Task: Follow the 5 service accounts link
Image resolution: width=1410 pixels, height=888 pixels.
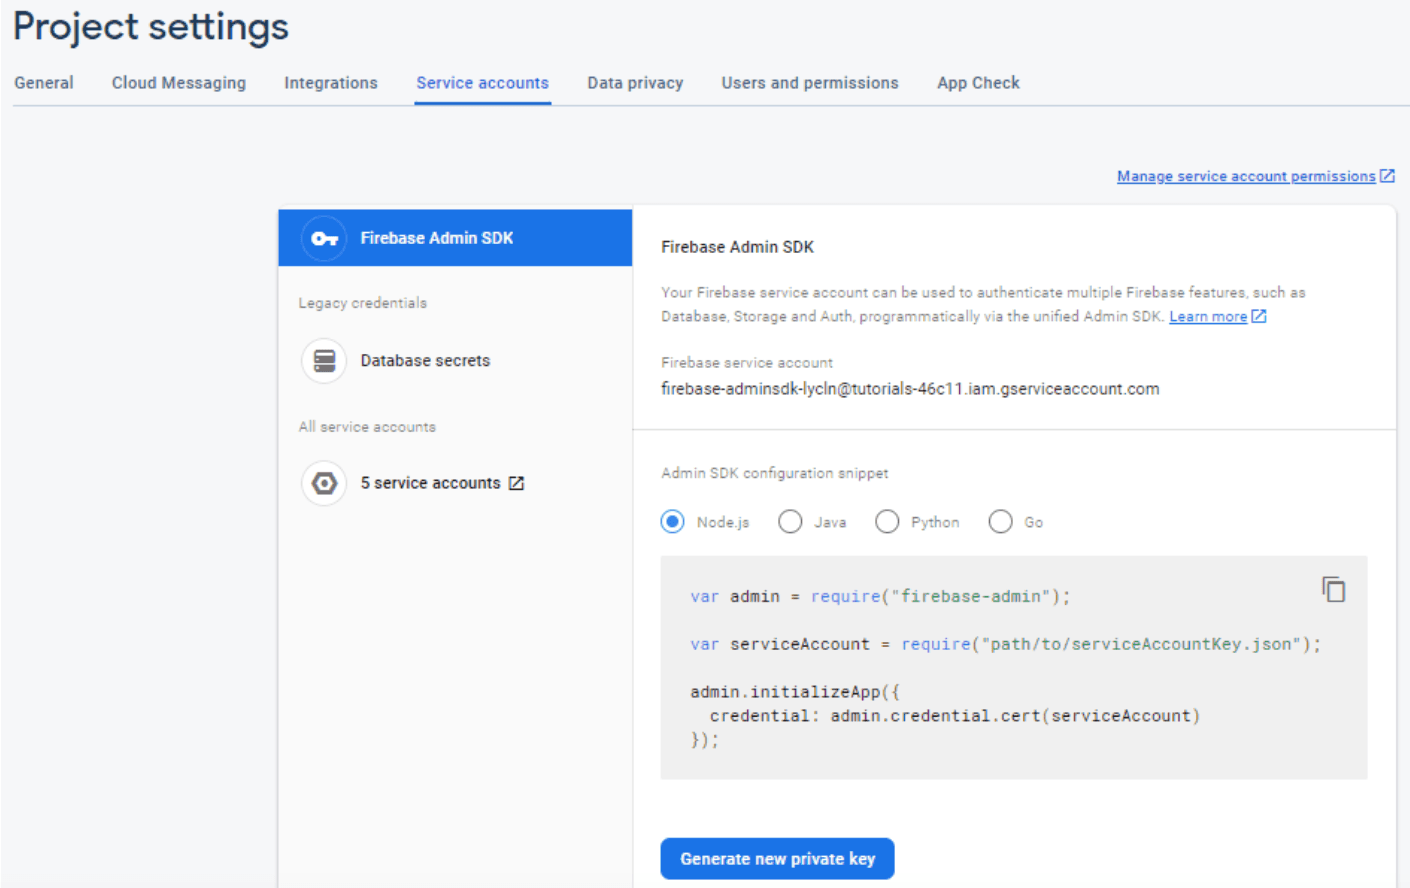Action: coord(432,482)
